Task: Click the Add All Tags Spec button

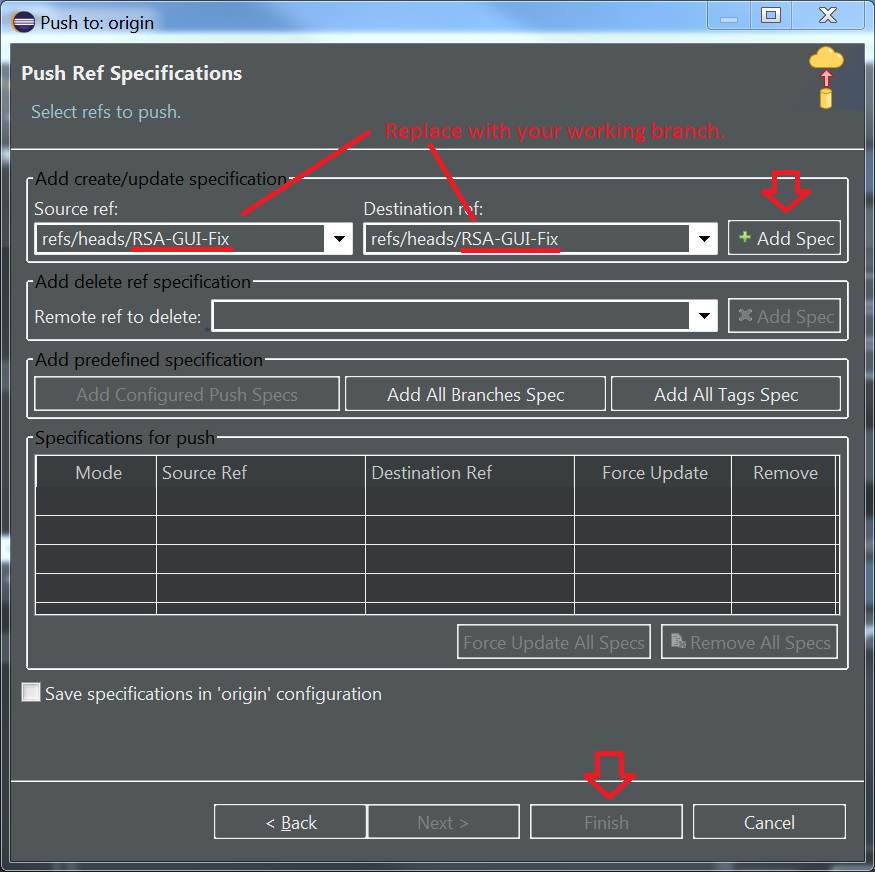Action: click(726, 392)
